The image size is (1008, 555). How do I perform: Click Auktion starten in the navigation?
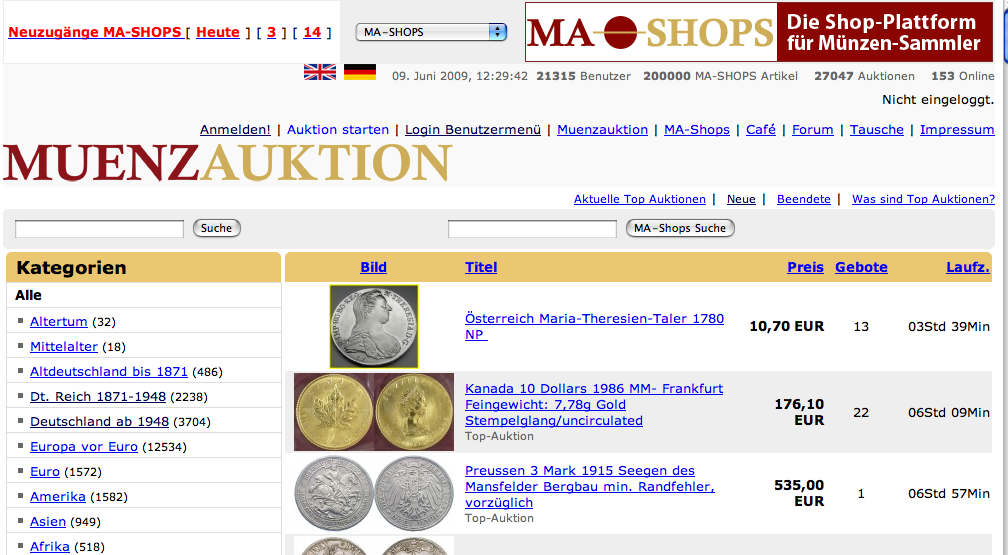[338, 129]
